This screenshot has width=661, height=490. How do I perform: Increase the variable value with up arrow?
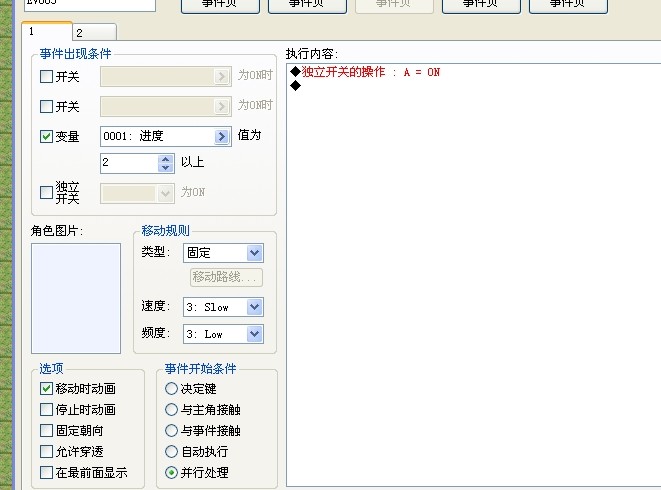pos(165,159)
